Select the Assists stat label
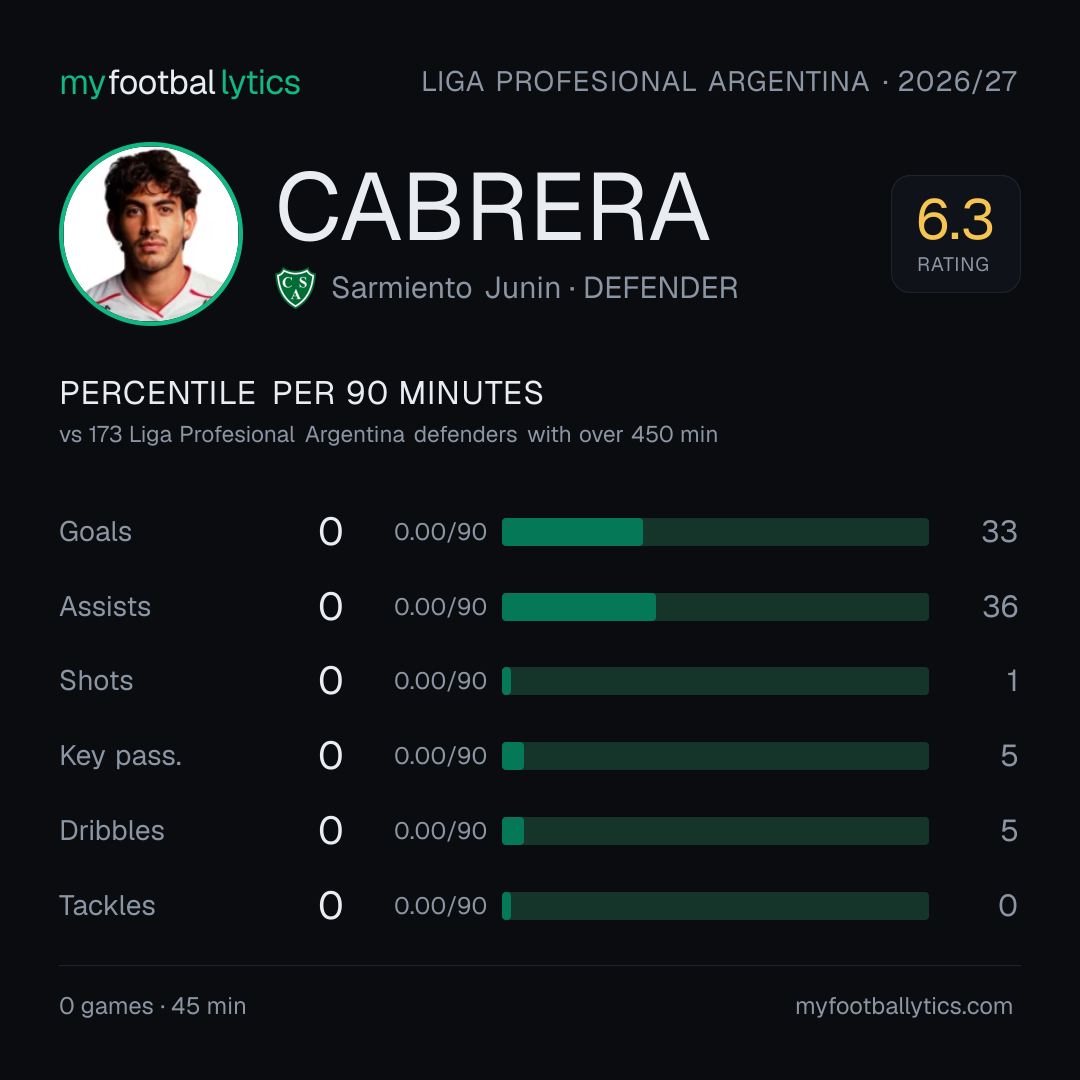This screenshot has height=1080, width=1080. click(105, 607)
